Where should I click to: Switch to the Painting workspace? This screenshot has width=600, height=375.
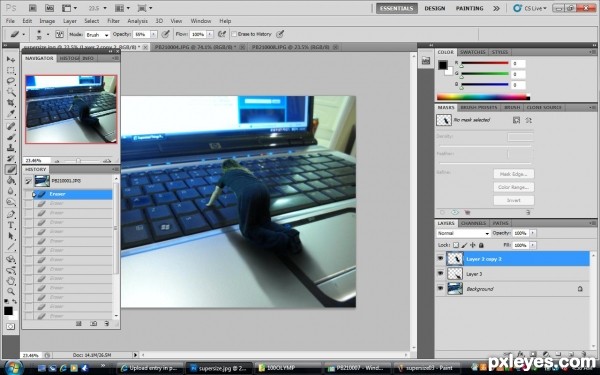(x=469, y=8)
